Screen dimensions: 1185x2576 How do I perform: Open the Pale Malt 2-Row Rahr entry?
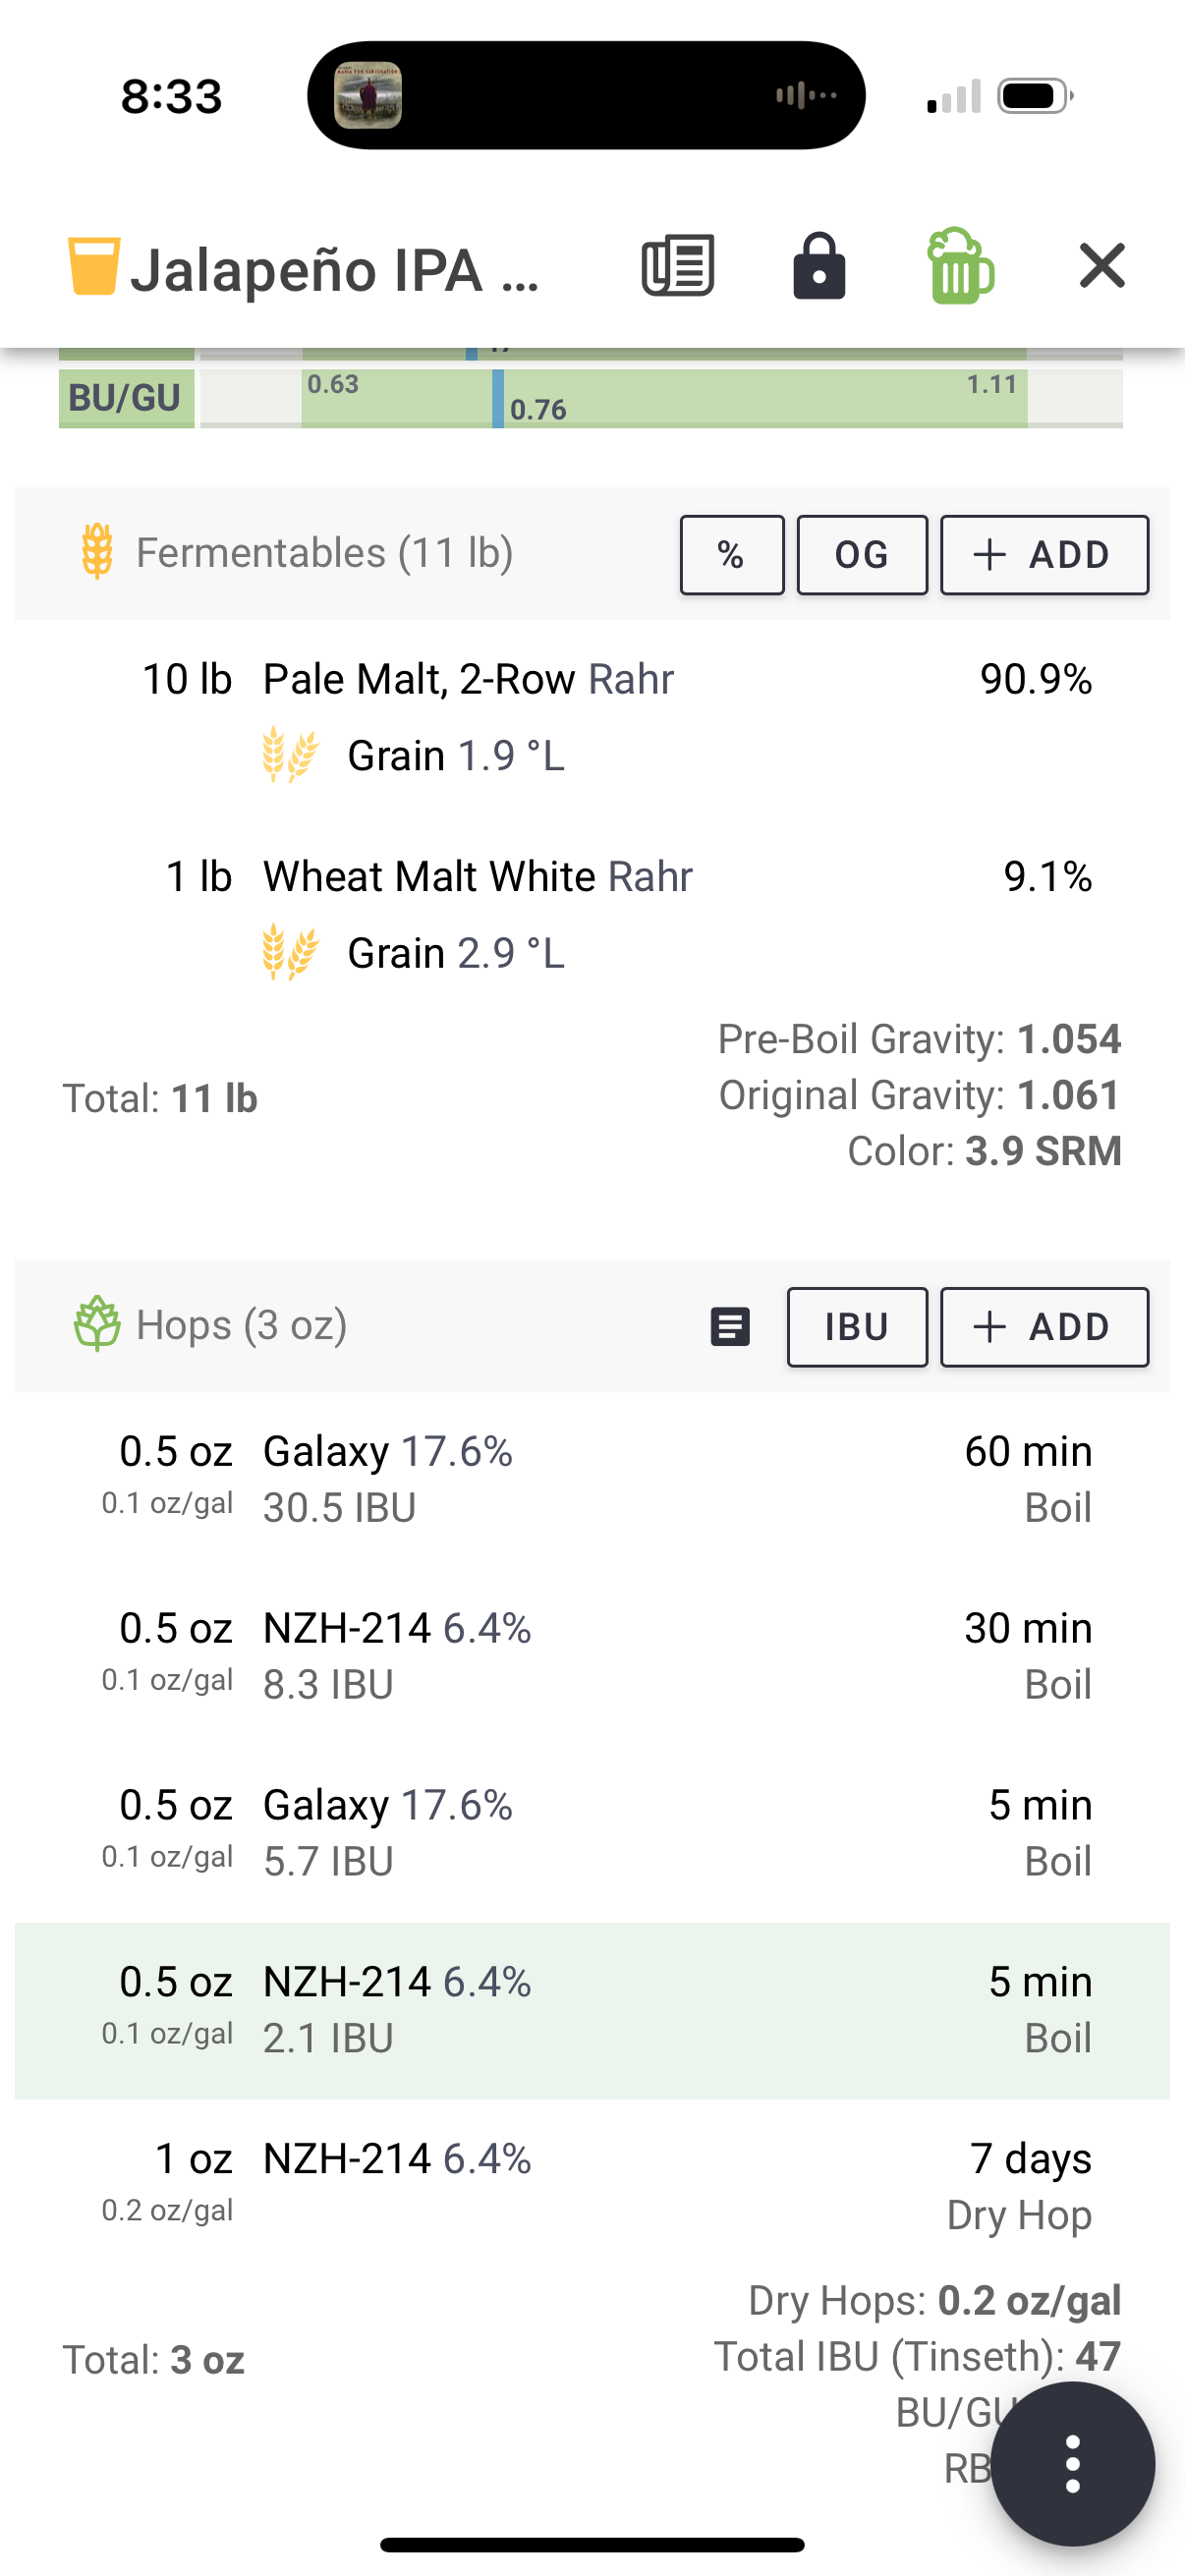coord(592,717)
